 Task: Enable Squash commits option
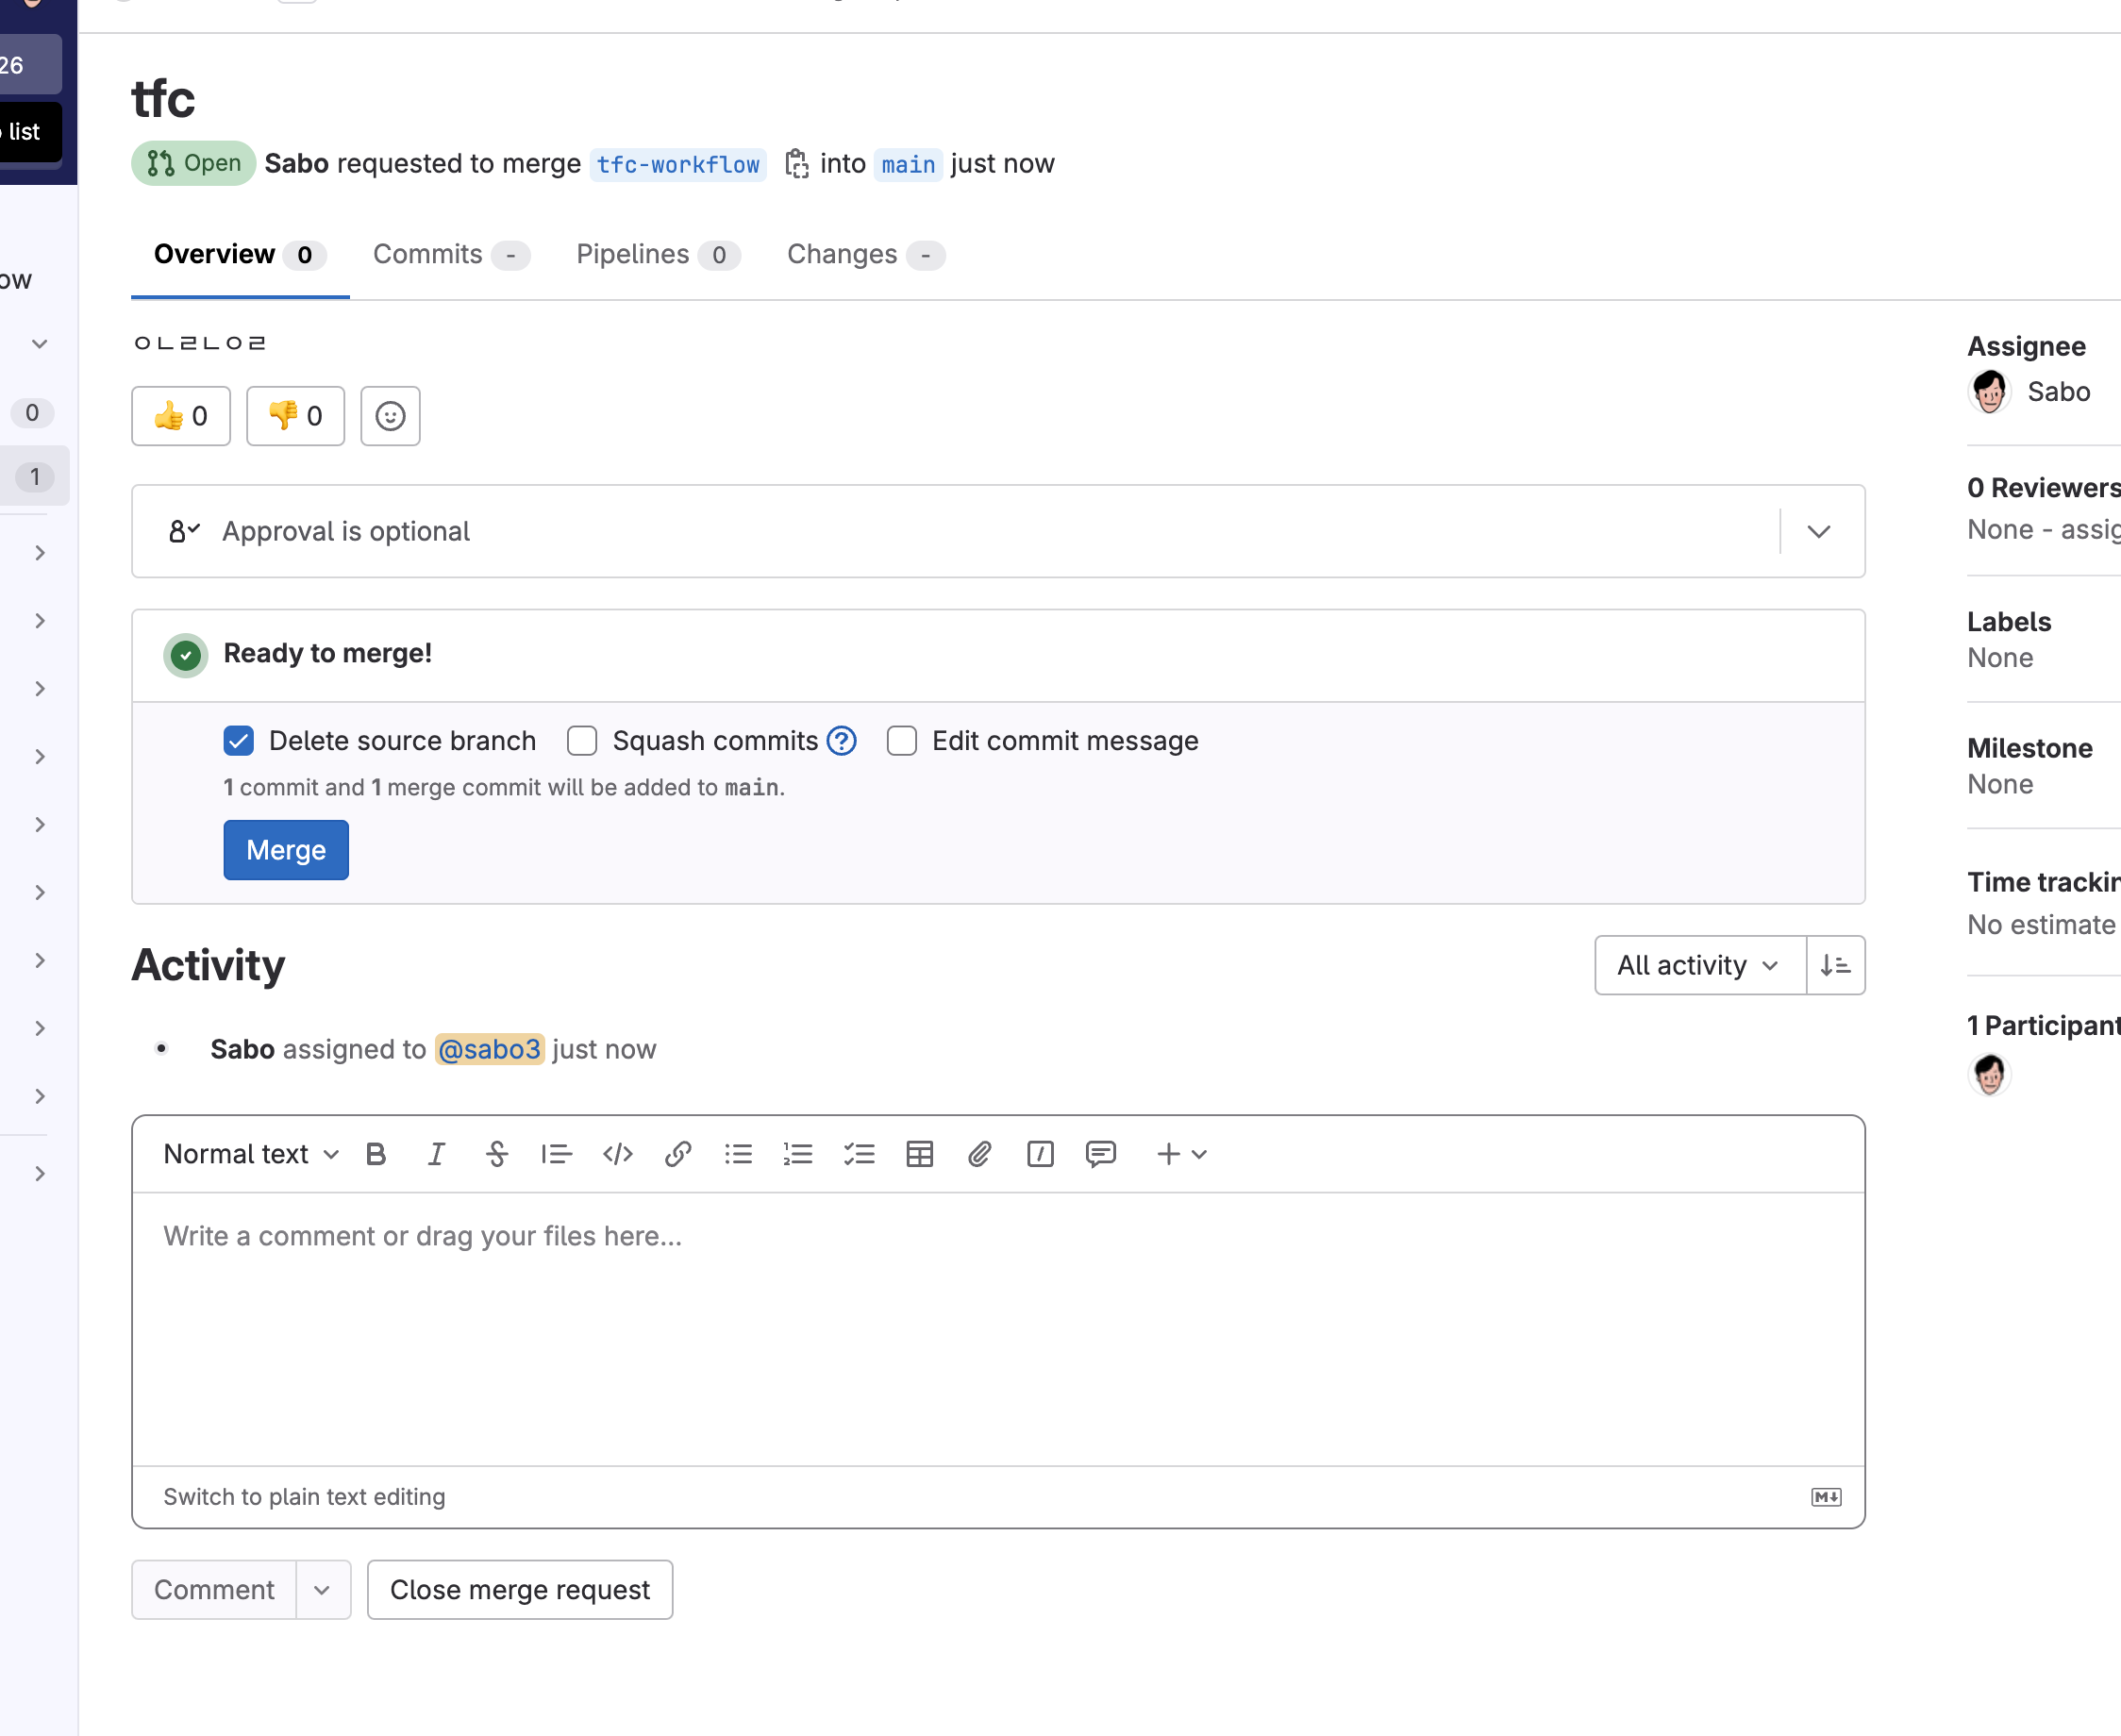(582, 741)
